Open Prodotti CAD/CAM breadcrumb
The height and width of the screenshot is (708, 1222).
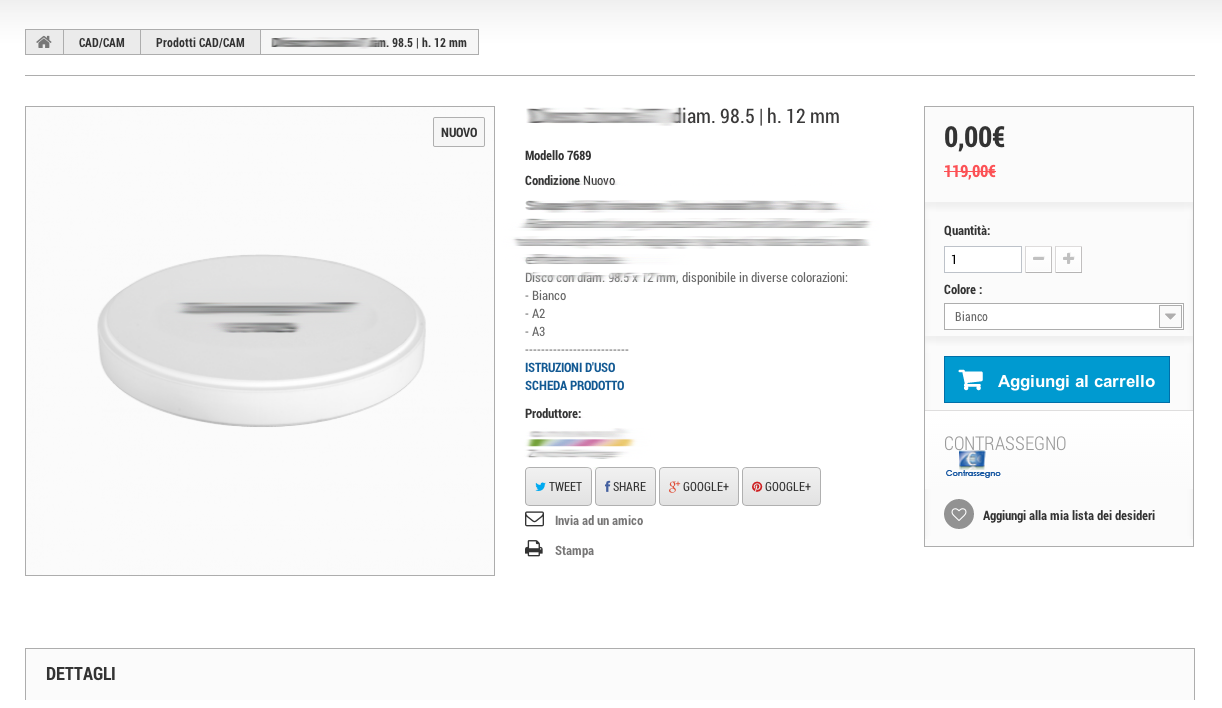(x=200, y=42)
